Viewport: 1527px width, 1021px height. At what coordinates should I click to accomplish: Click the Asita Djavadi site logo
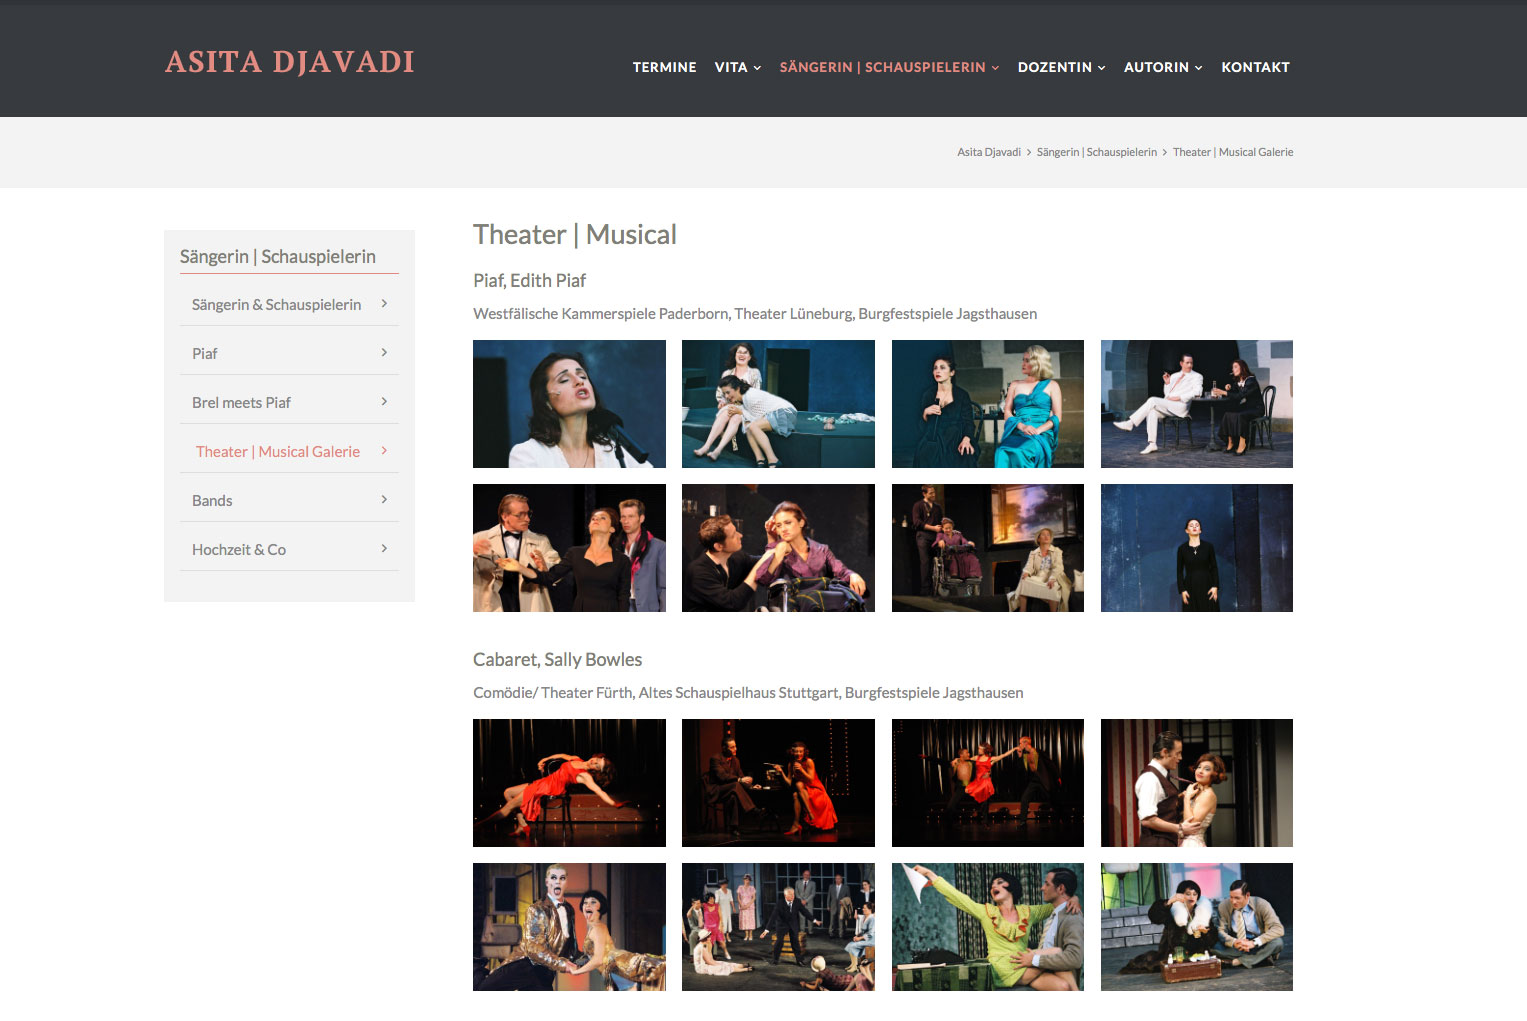(289, 62)
